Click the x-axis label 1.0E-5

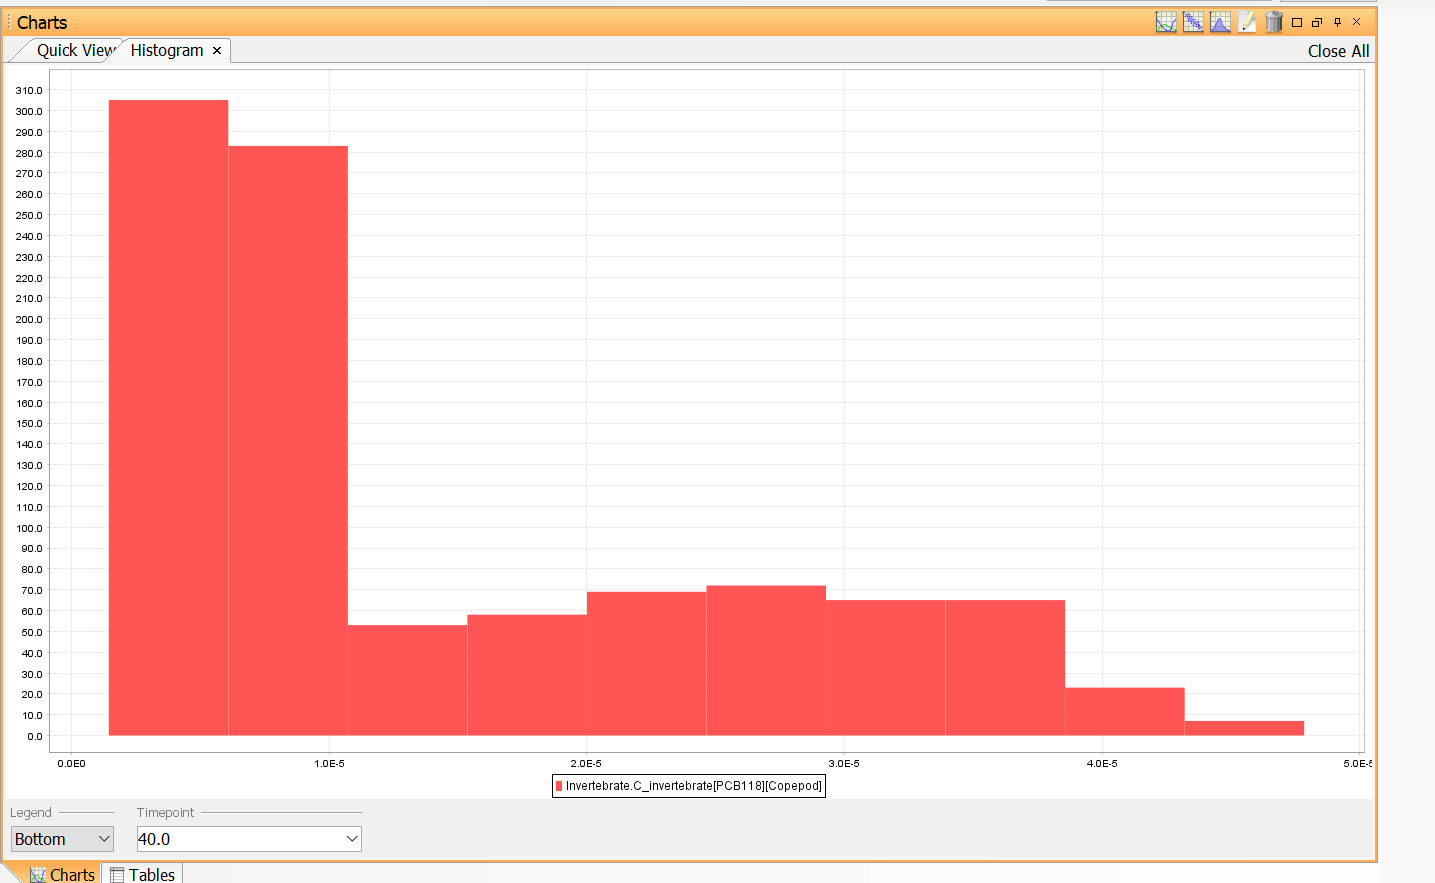tap(329, 764)
